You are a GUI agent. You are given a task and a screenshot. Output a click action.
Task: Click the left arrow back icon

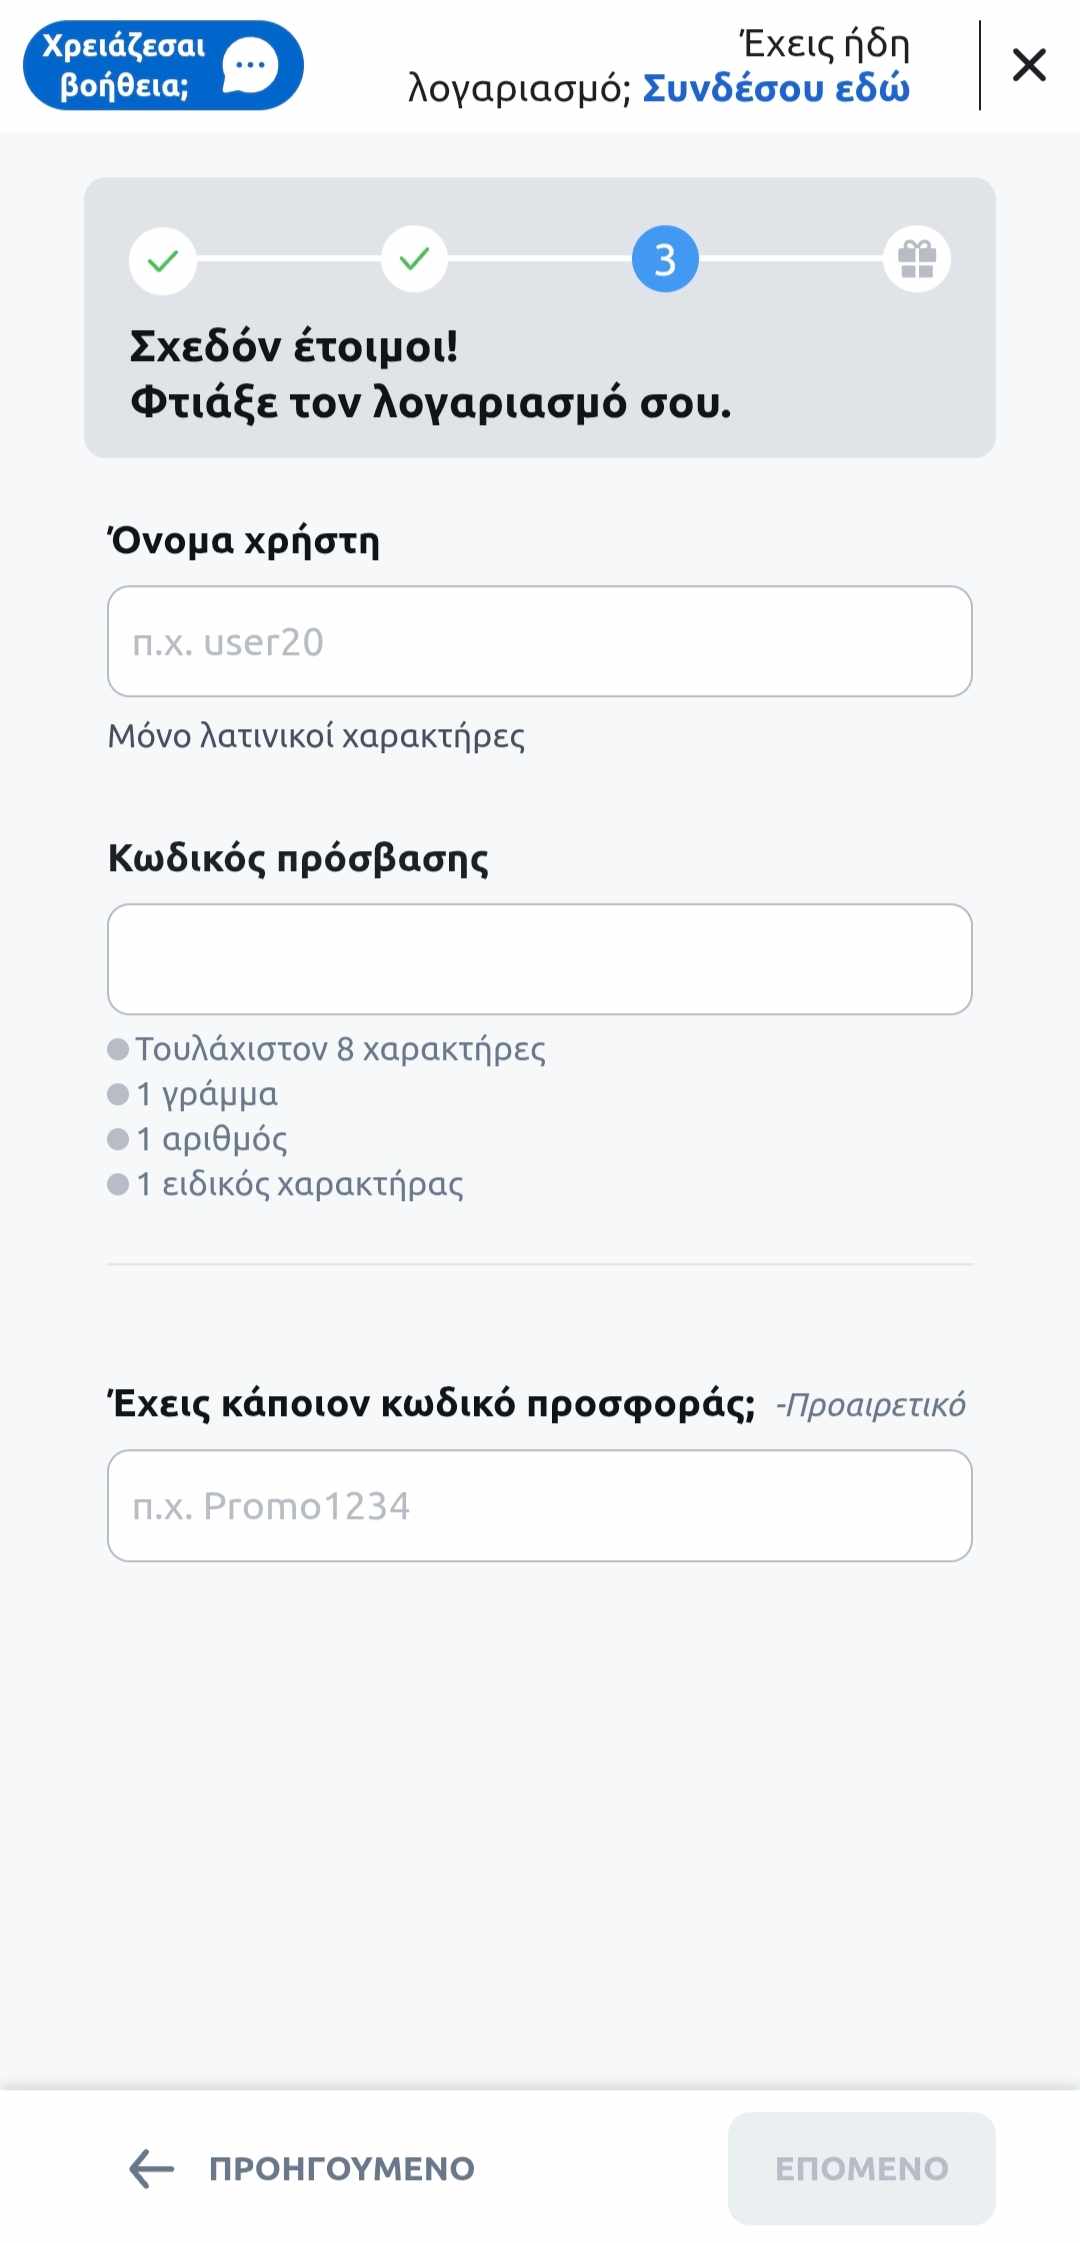[x=152, y=2168]
